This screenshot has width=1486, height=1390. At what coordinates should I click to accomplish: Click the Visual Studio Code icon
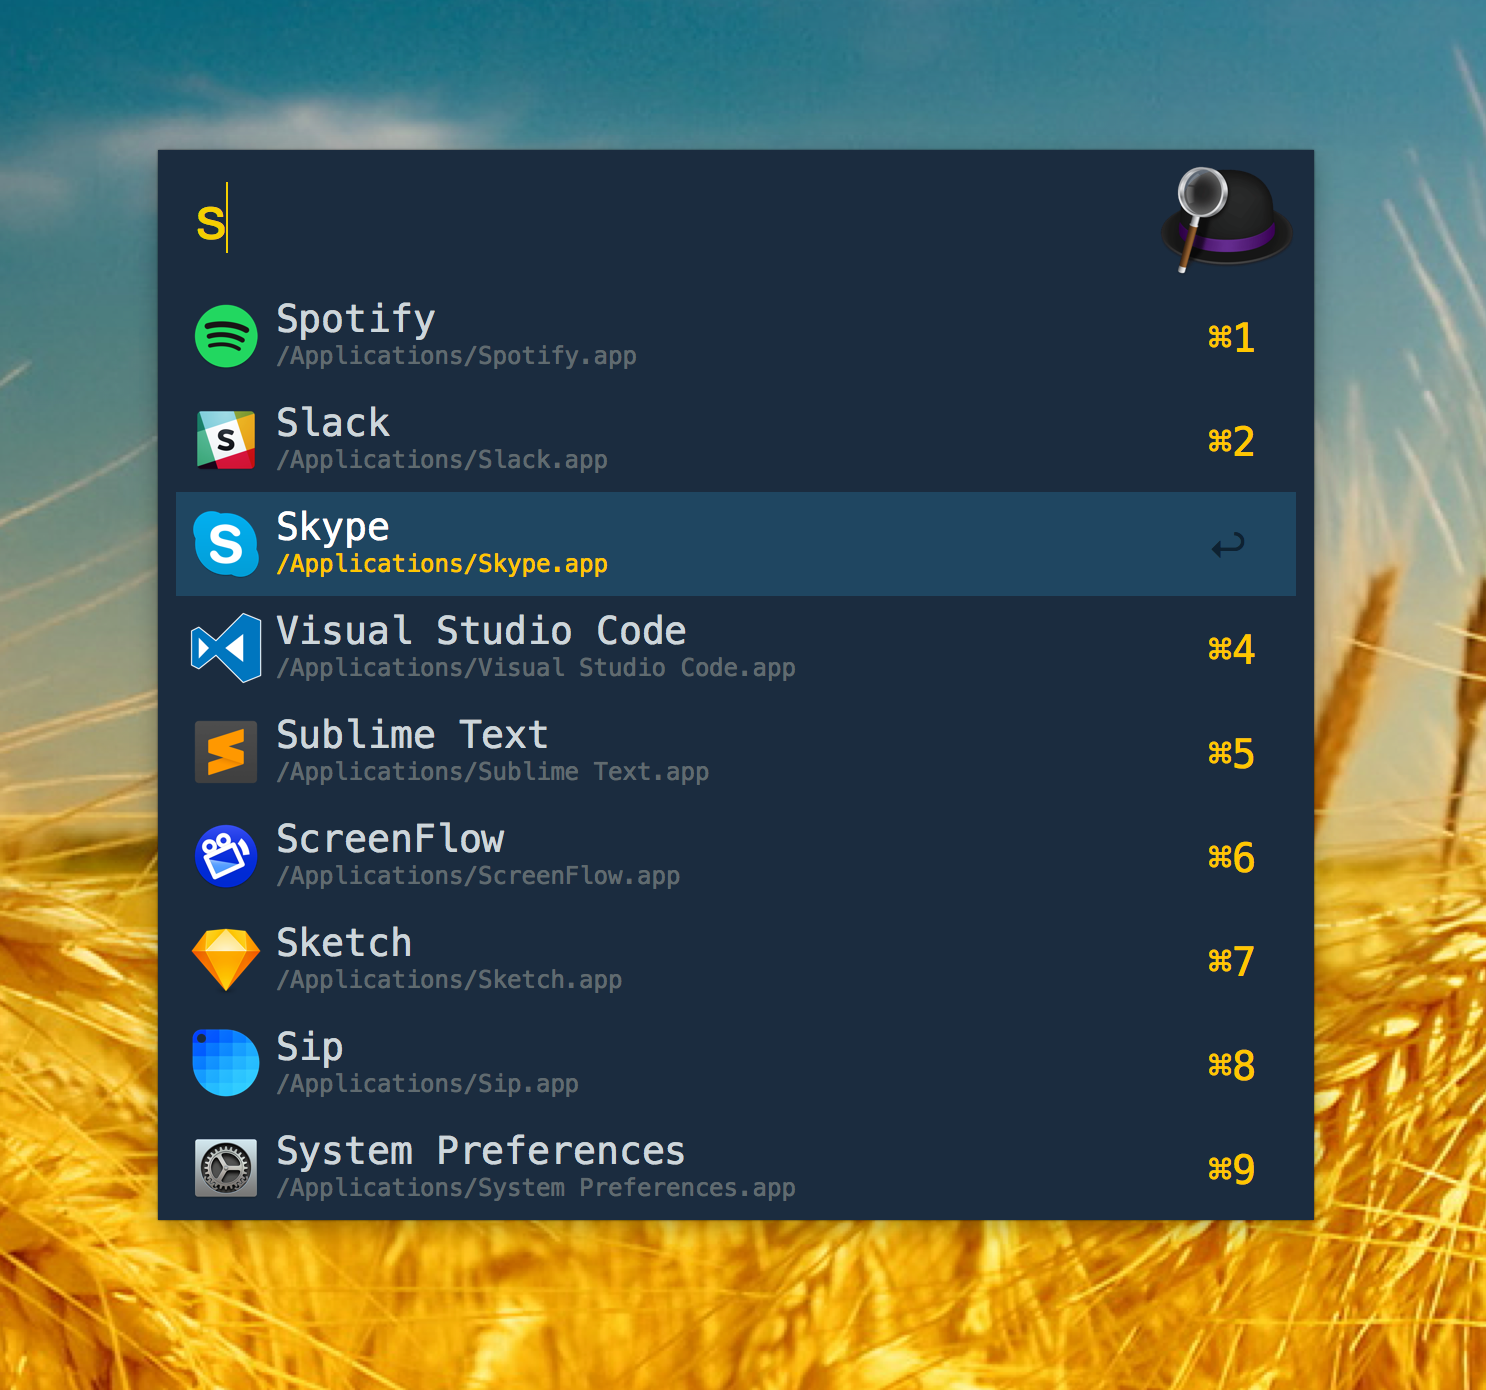tap(226, 648)
